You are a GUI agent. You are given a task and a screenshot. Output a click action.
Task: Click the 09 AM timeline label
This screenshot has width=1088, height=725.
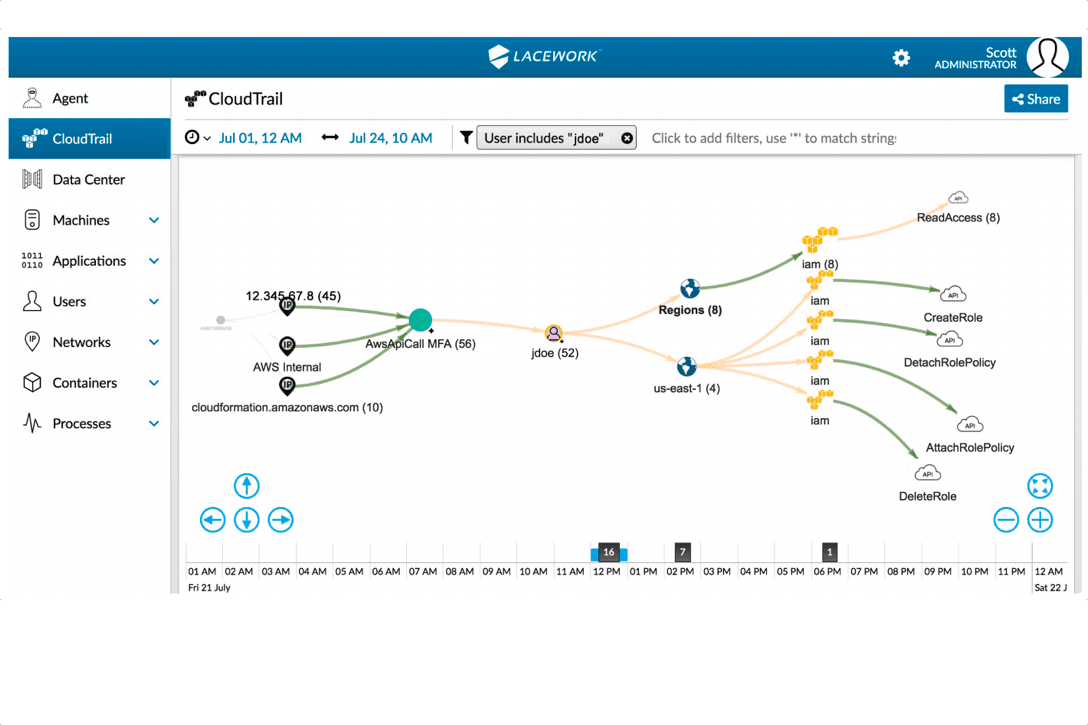pyautogui.click(x=496, y=572)
